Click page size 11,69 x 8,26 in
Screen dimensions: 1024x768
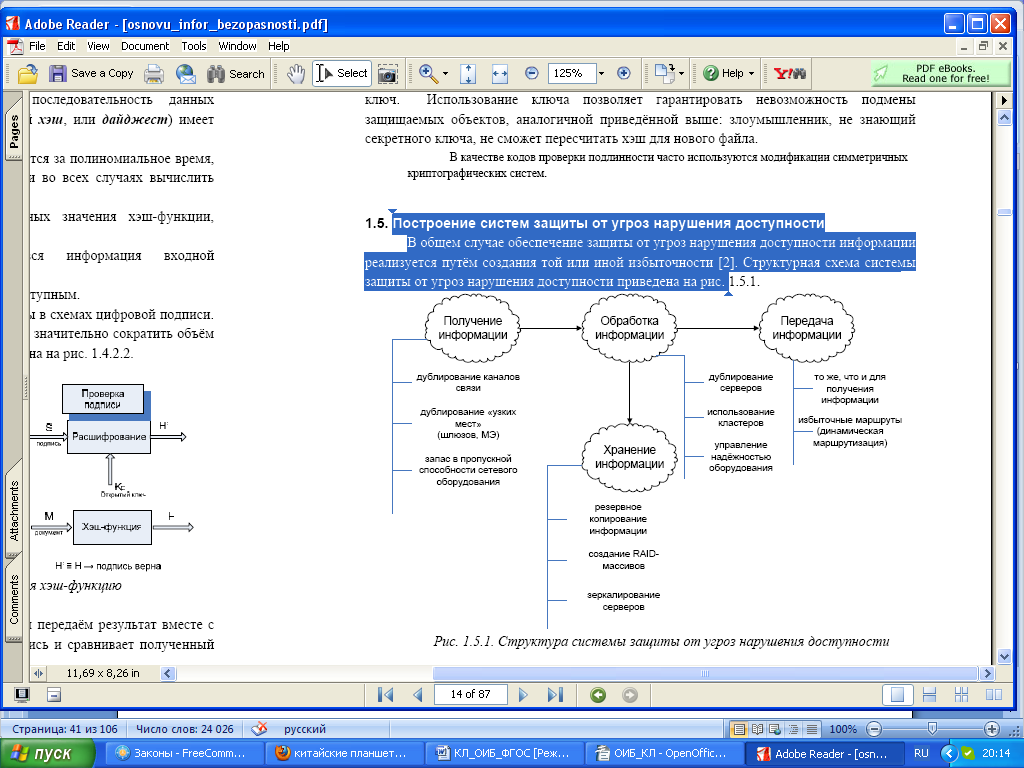103,673
